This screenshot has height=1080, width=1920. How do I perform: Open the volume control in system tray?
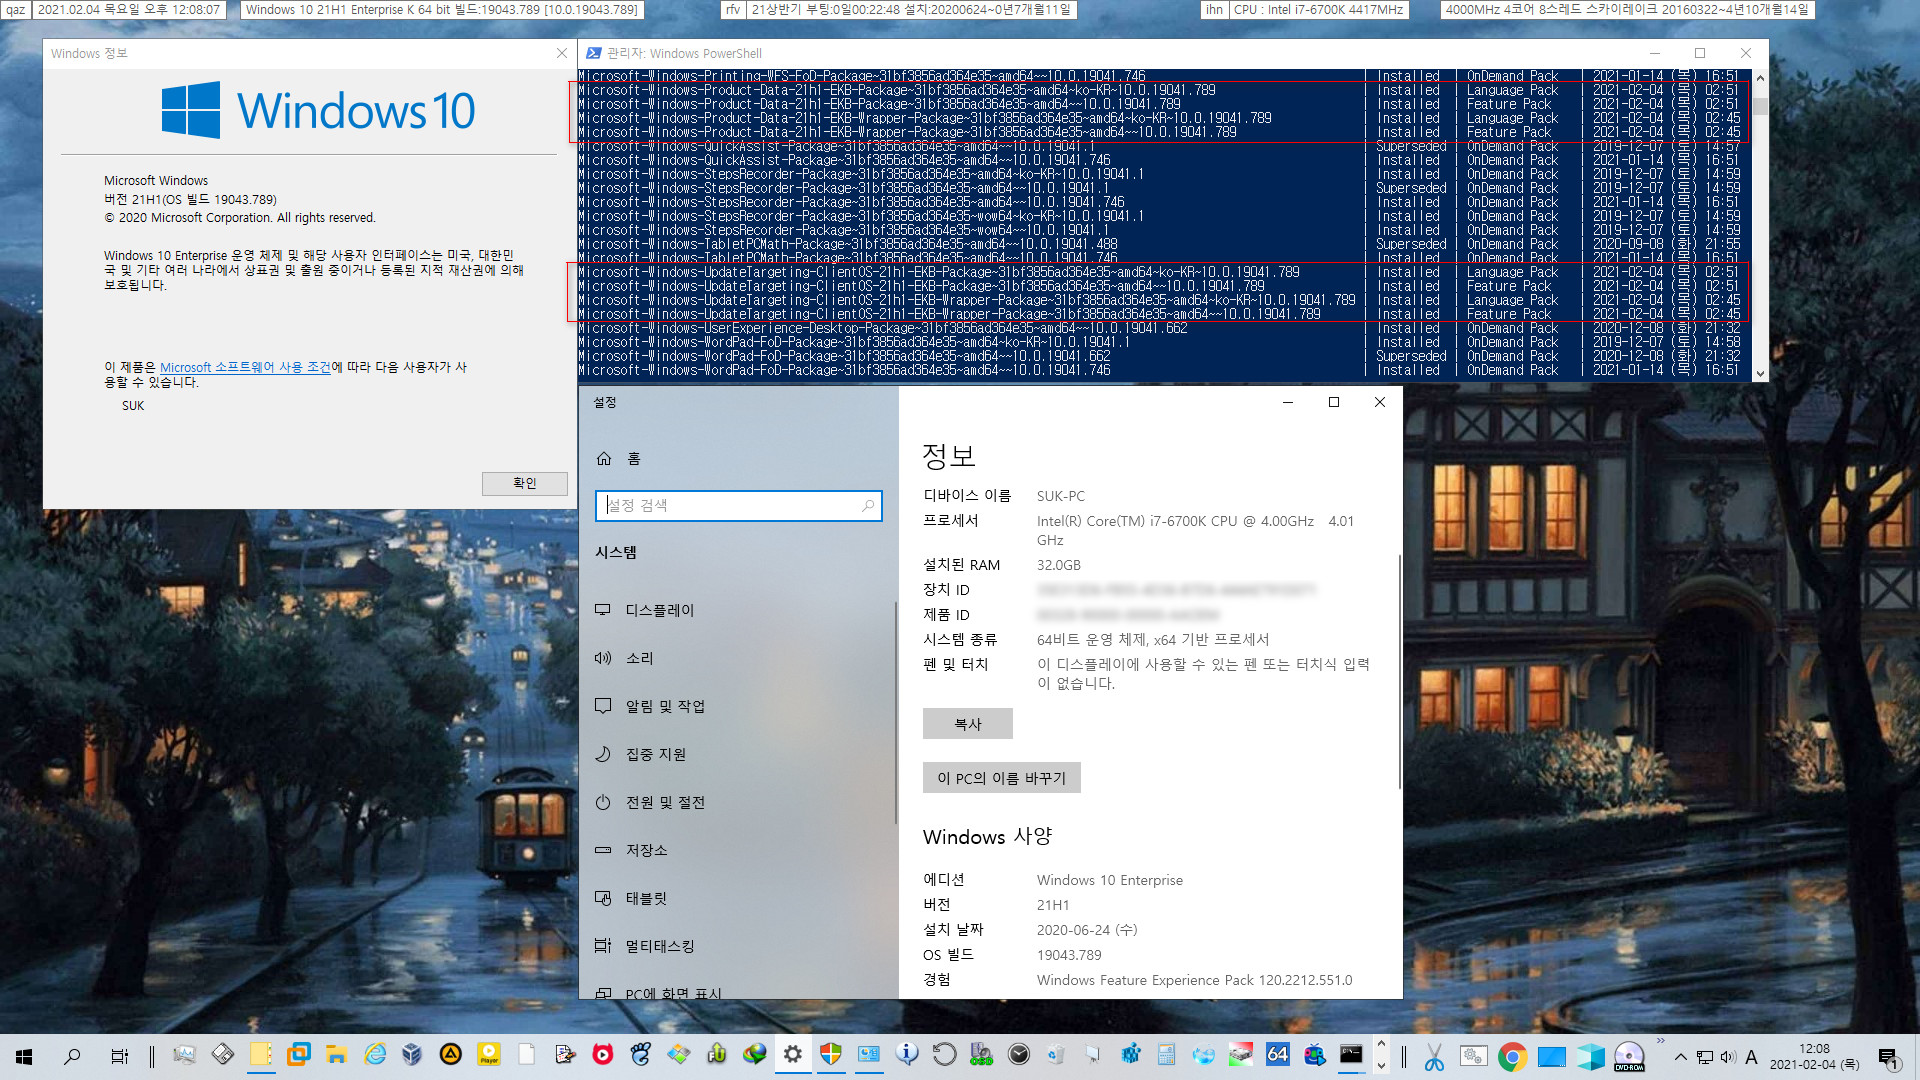click(x=1728, y=1057)
